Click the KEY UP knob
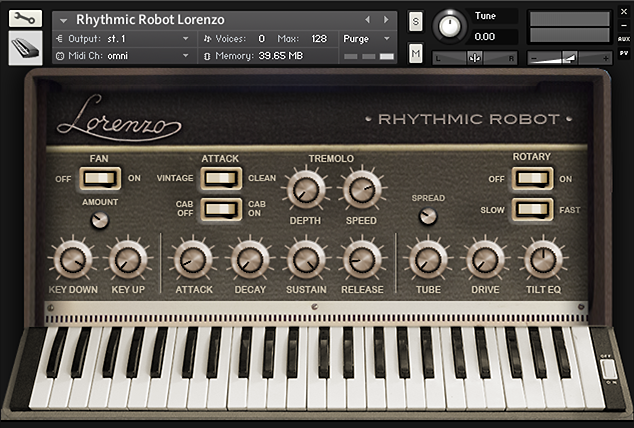The width and height of the screenshot is (634, 428). pyautogui.click(x=128, y=259)
